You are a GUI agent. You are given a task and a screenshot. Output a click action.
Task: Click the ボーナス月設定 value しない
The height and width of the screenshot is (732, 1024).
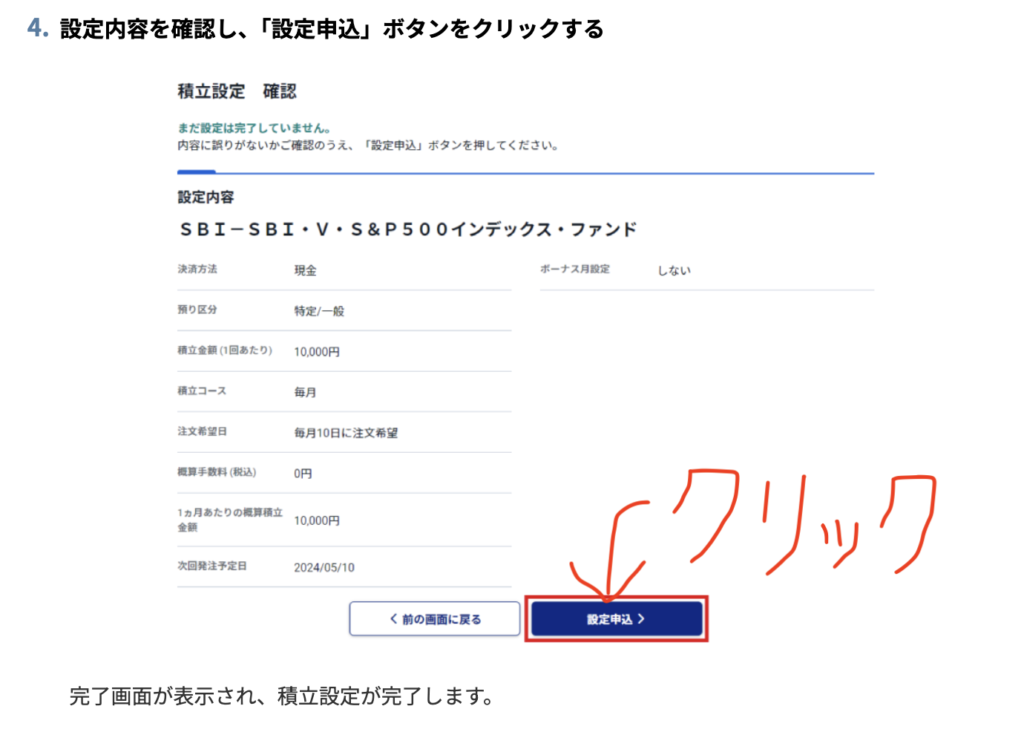click(x=674, y=270)
